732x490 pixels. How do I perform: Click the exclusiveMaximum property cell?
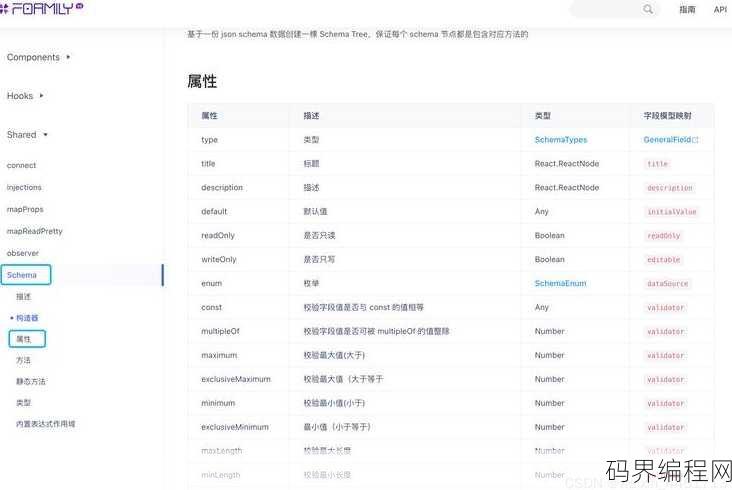[236, 379]
